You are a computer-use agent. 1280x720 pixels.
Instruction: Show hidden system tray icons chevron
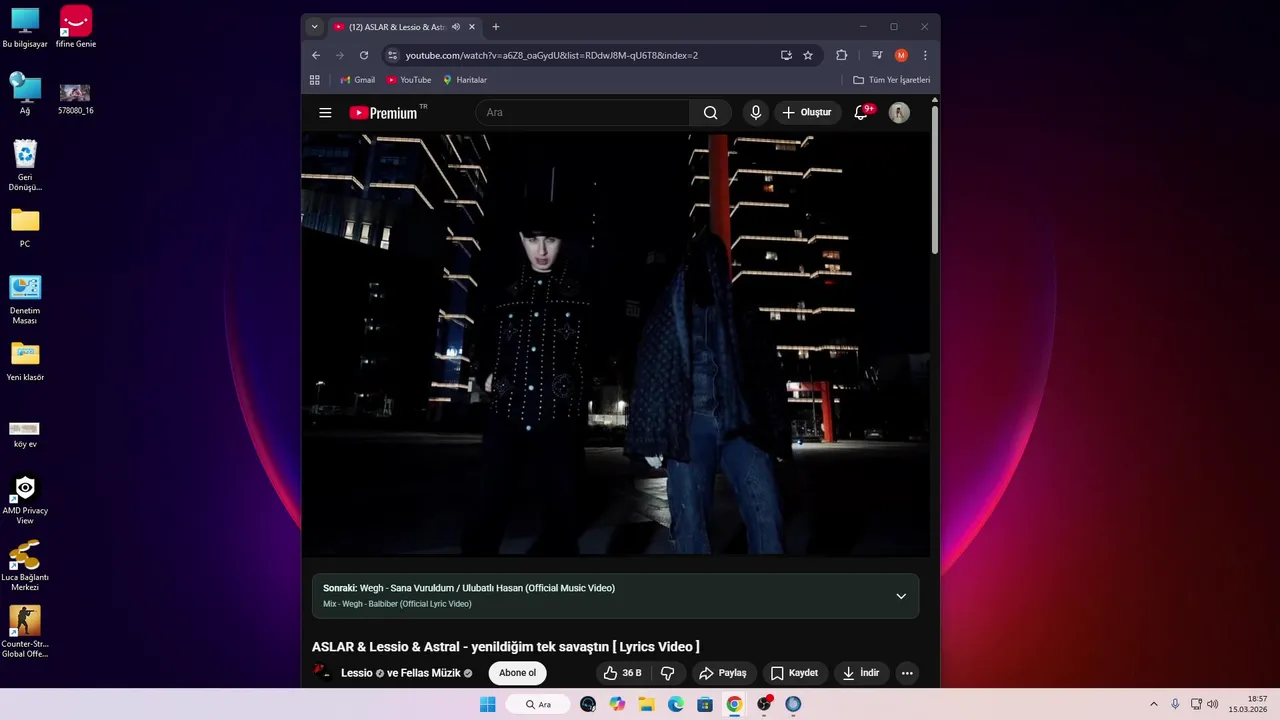click(x=1154, y=704)
